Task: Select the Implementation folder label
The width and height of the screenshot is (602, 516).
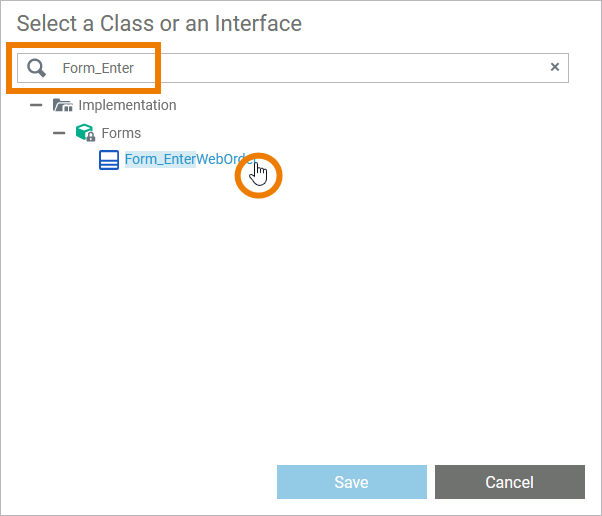Action: pos(127,105)
